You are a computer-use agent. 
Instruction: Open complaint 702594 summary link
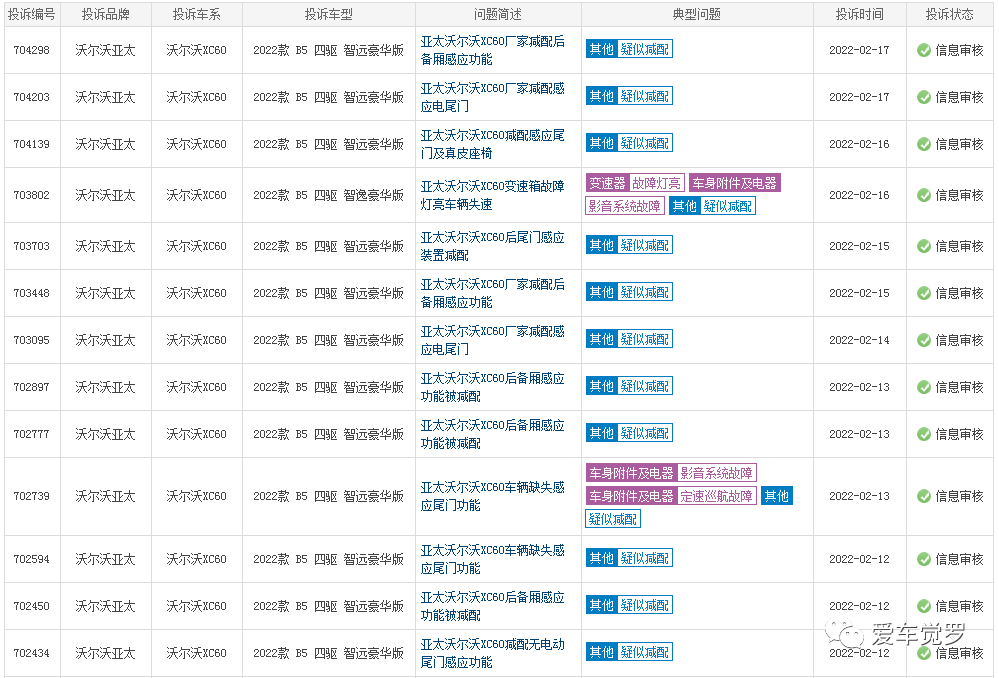pos(492,559)
